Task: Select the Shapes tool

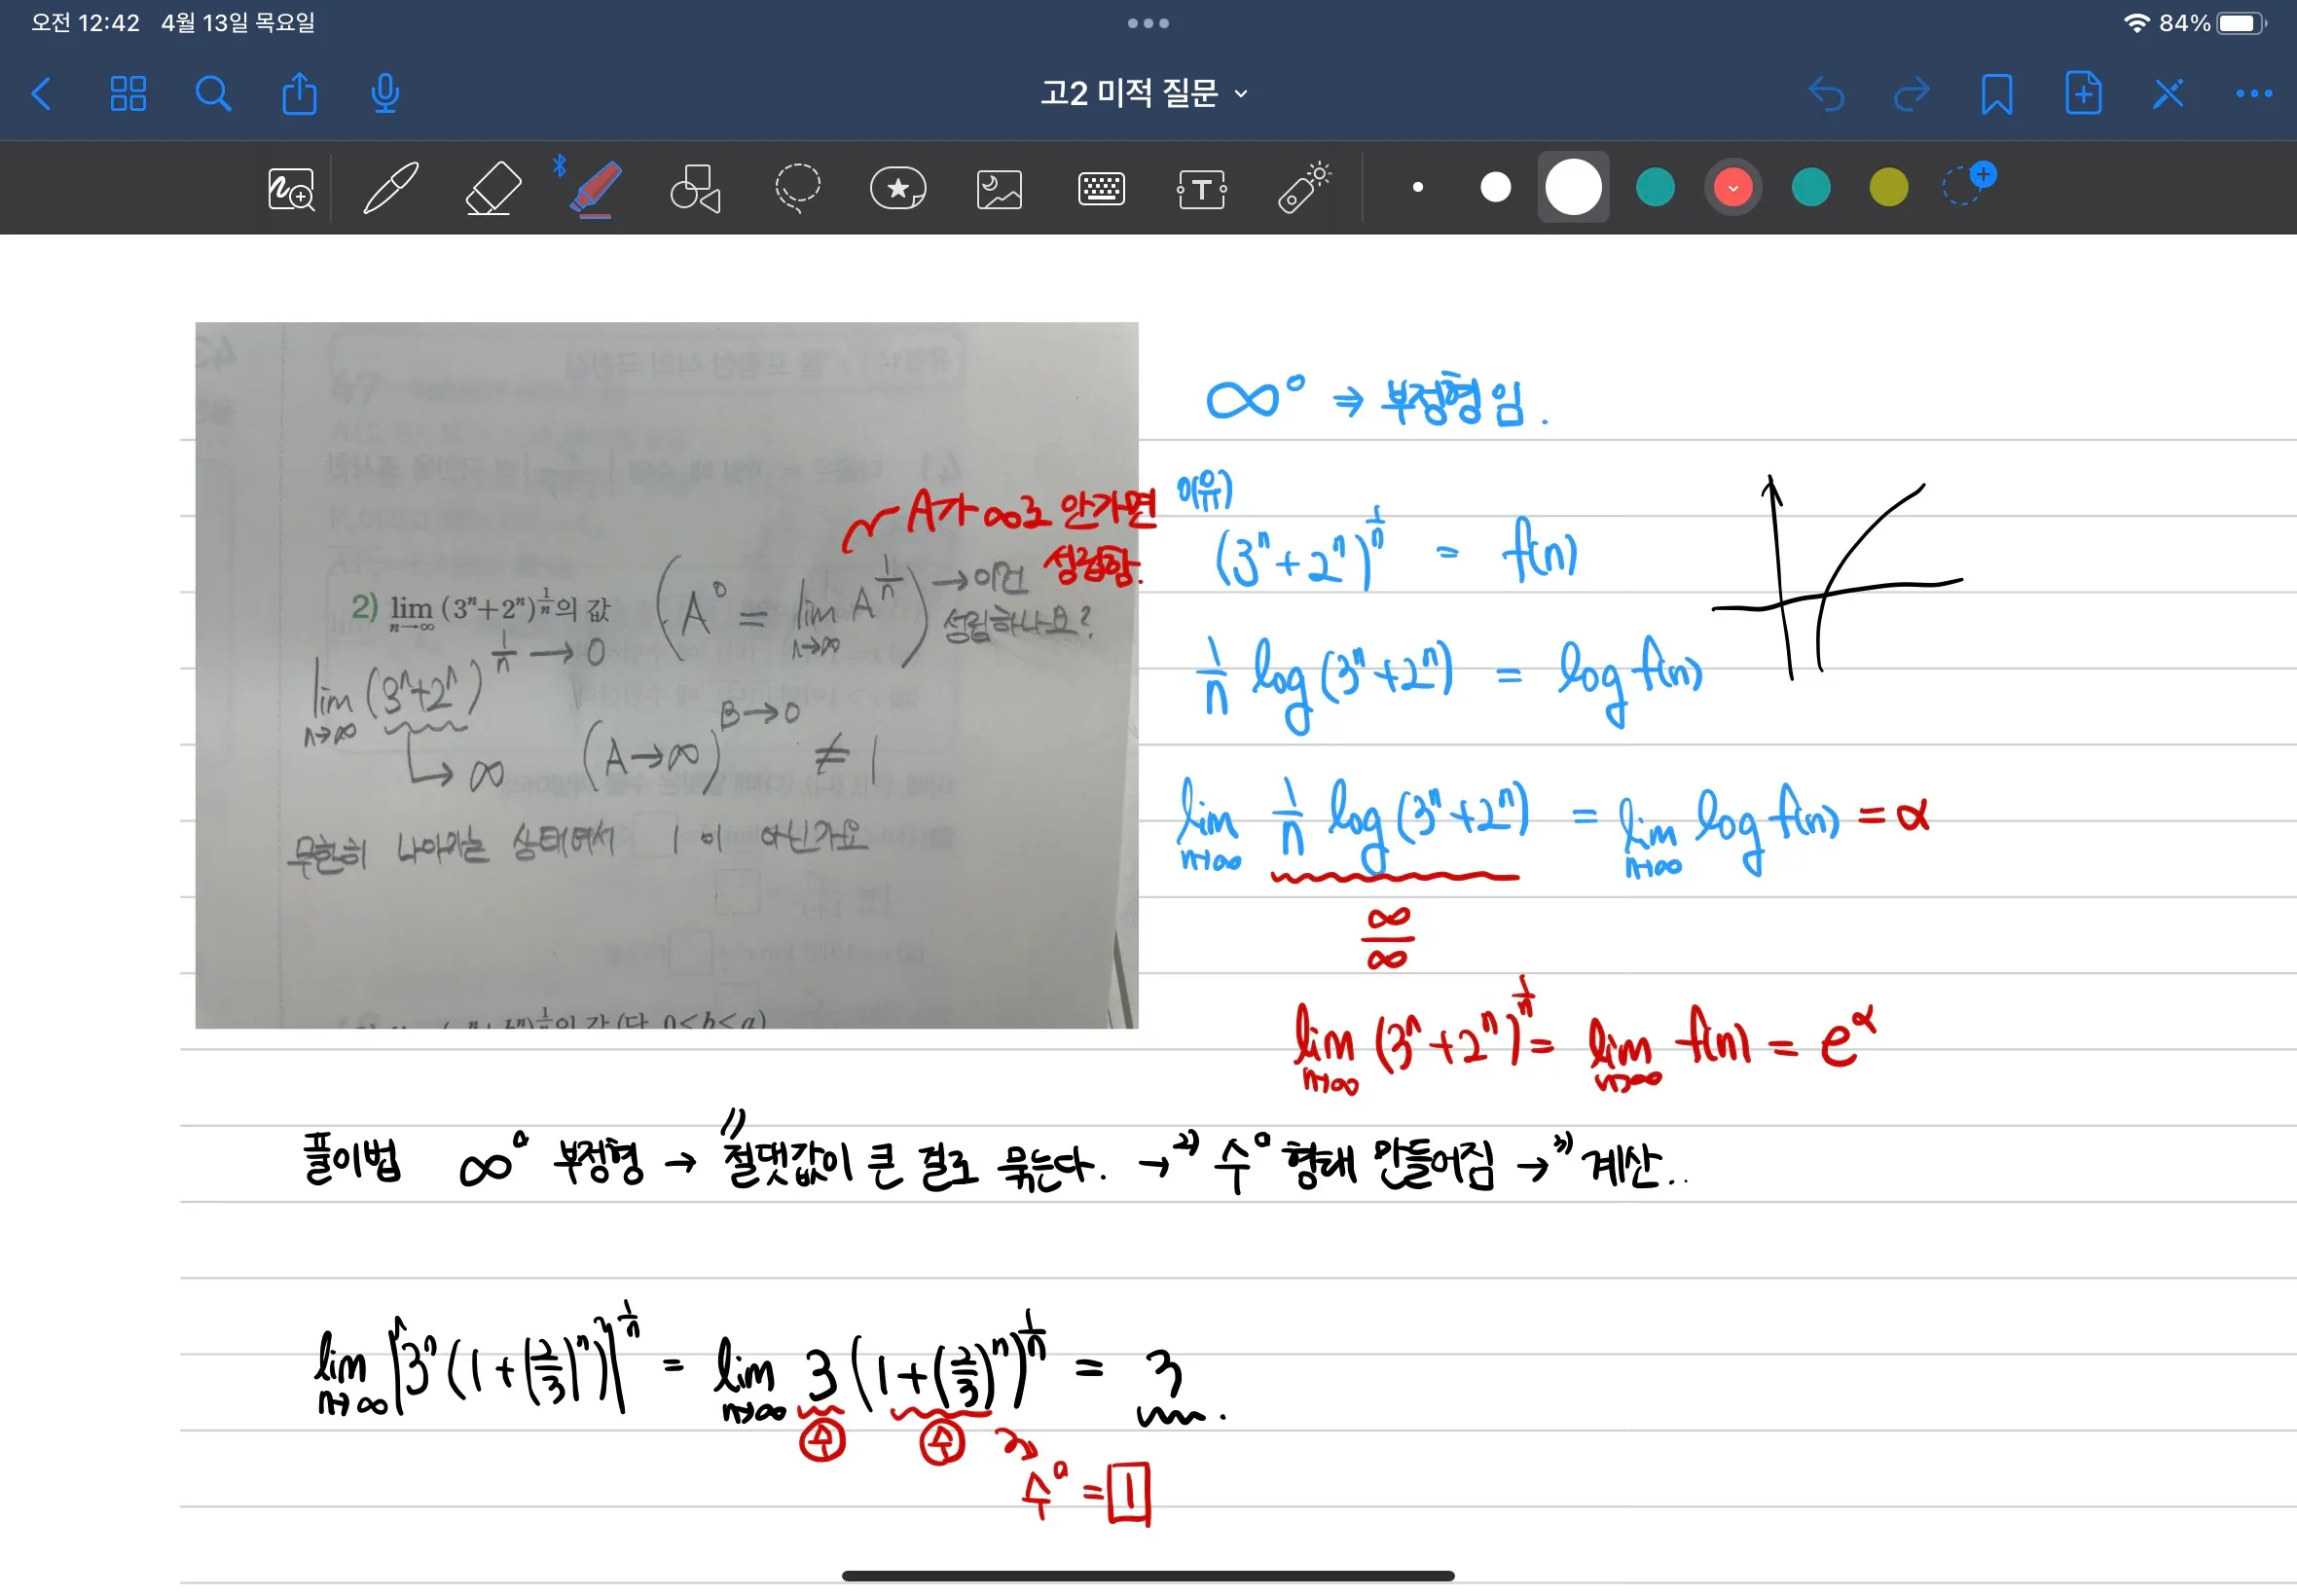Action: click(695, 188)
